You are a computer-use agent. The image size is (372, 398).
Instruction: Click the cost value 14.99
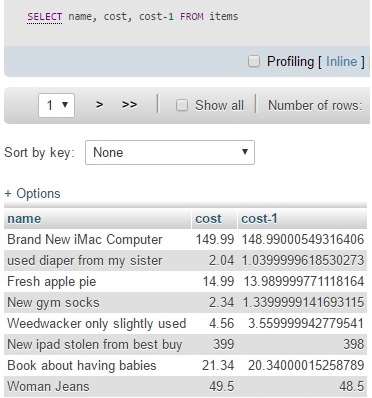(218, 281)
